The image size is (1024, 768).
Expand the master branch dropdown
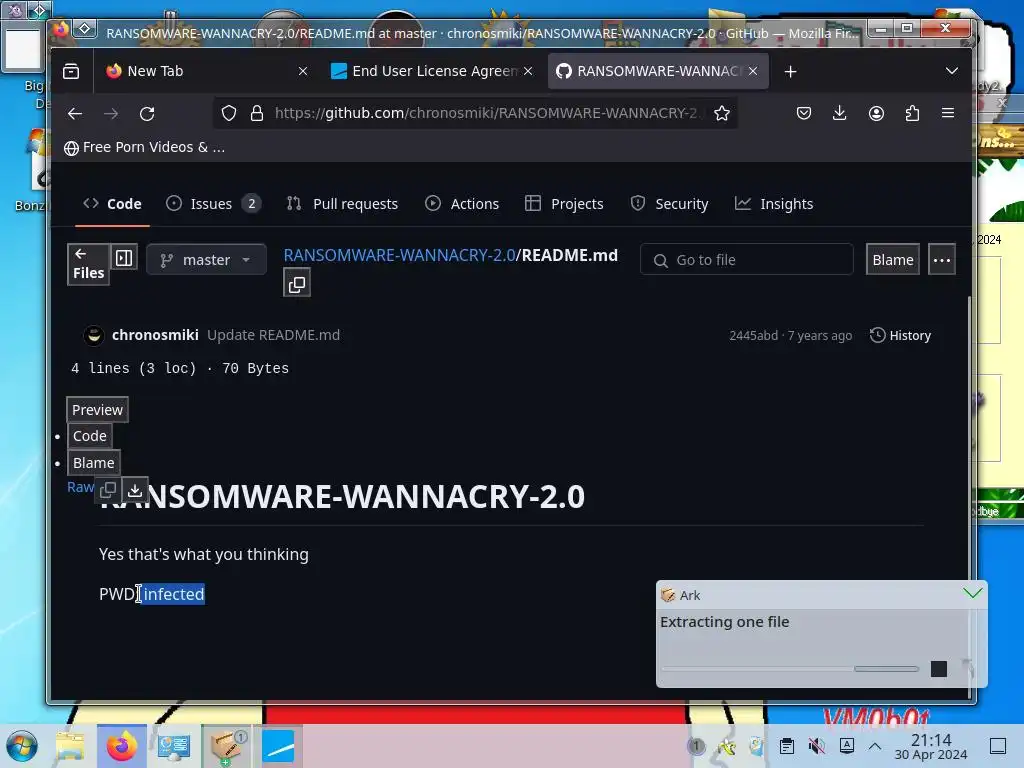[x=206, y=260]
